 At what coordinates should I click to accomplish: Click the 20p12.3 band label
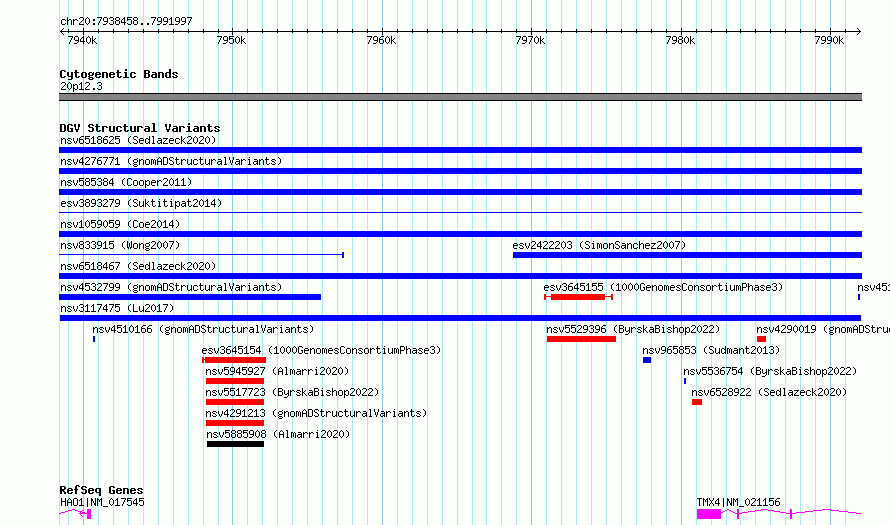click(81, 86)
